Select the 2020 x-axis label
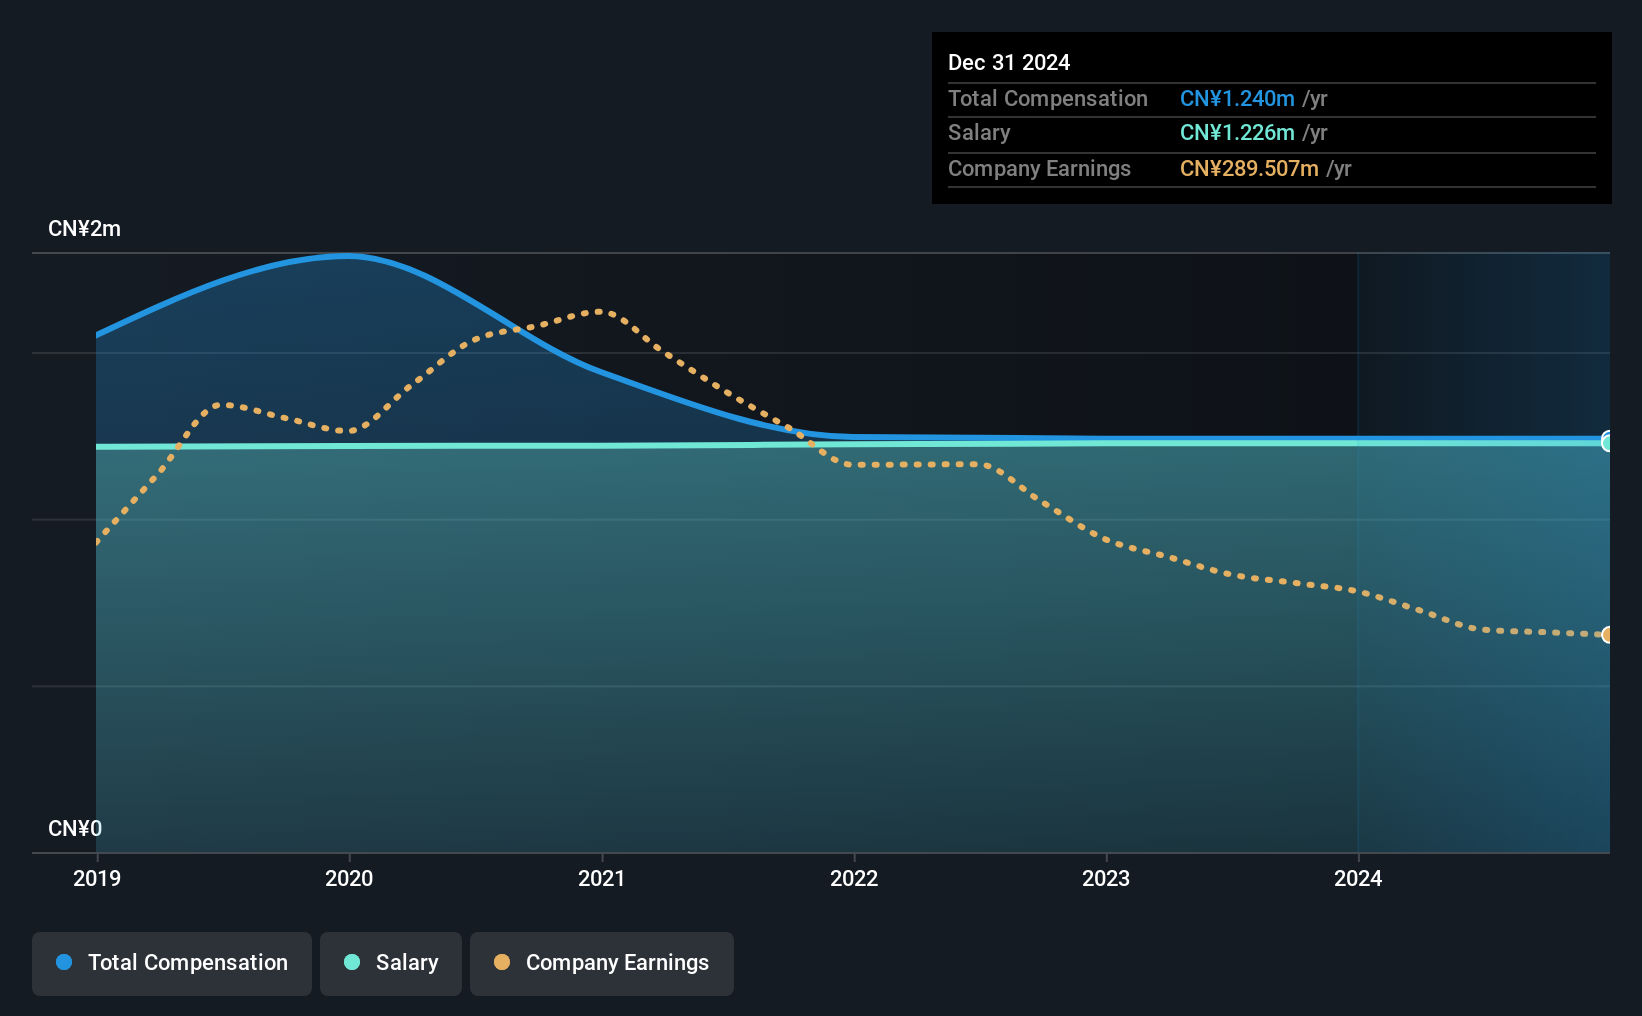Screen dimensions: 1642x1016 (x=349, y=878)
